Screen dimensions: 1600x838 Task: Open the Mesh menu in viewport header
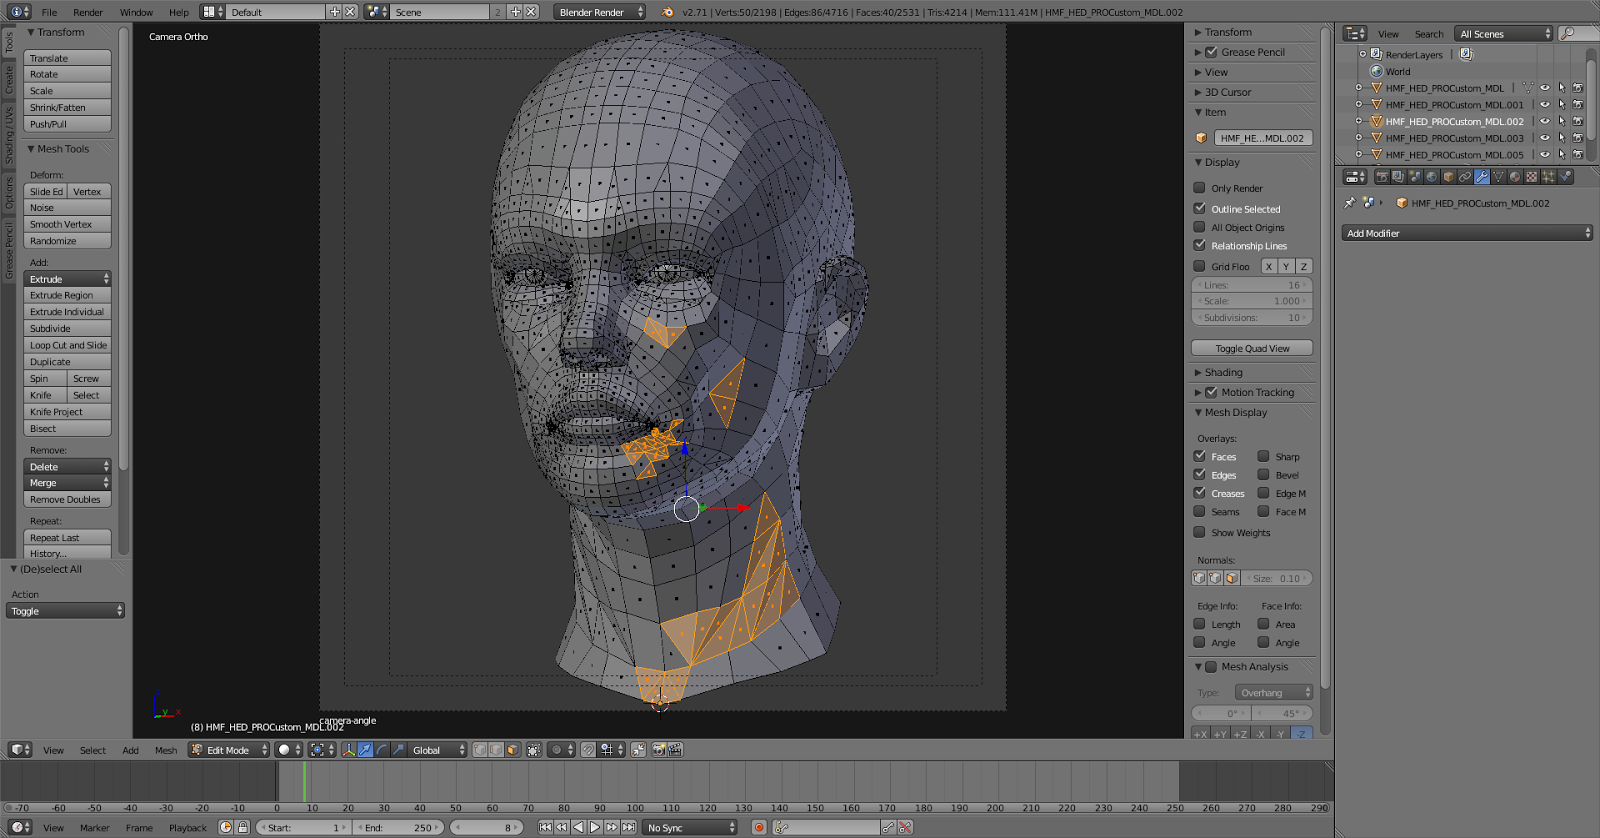coord(166,750)
